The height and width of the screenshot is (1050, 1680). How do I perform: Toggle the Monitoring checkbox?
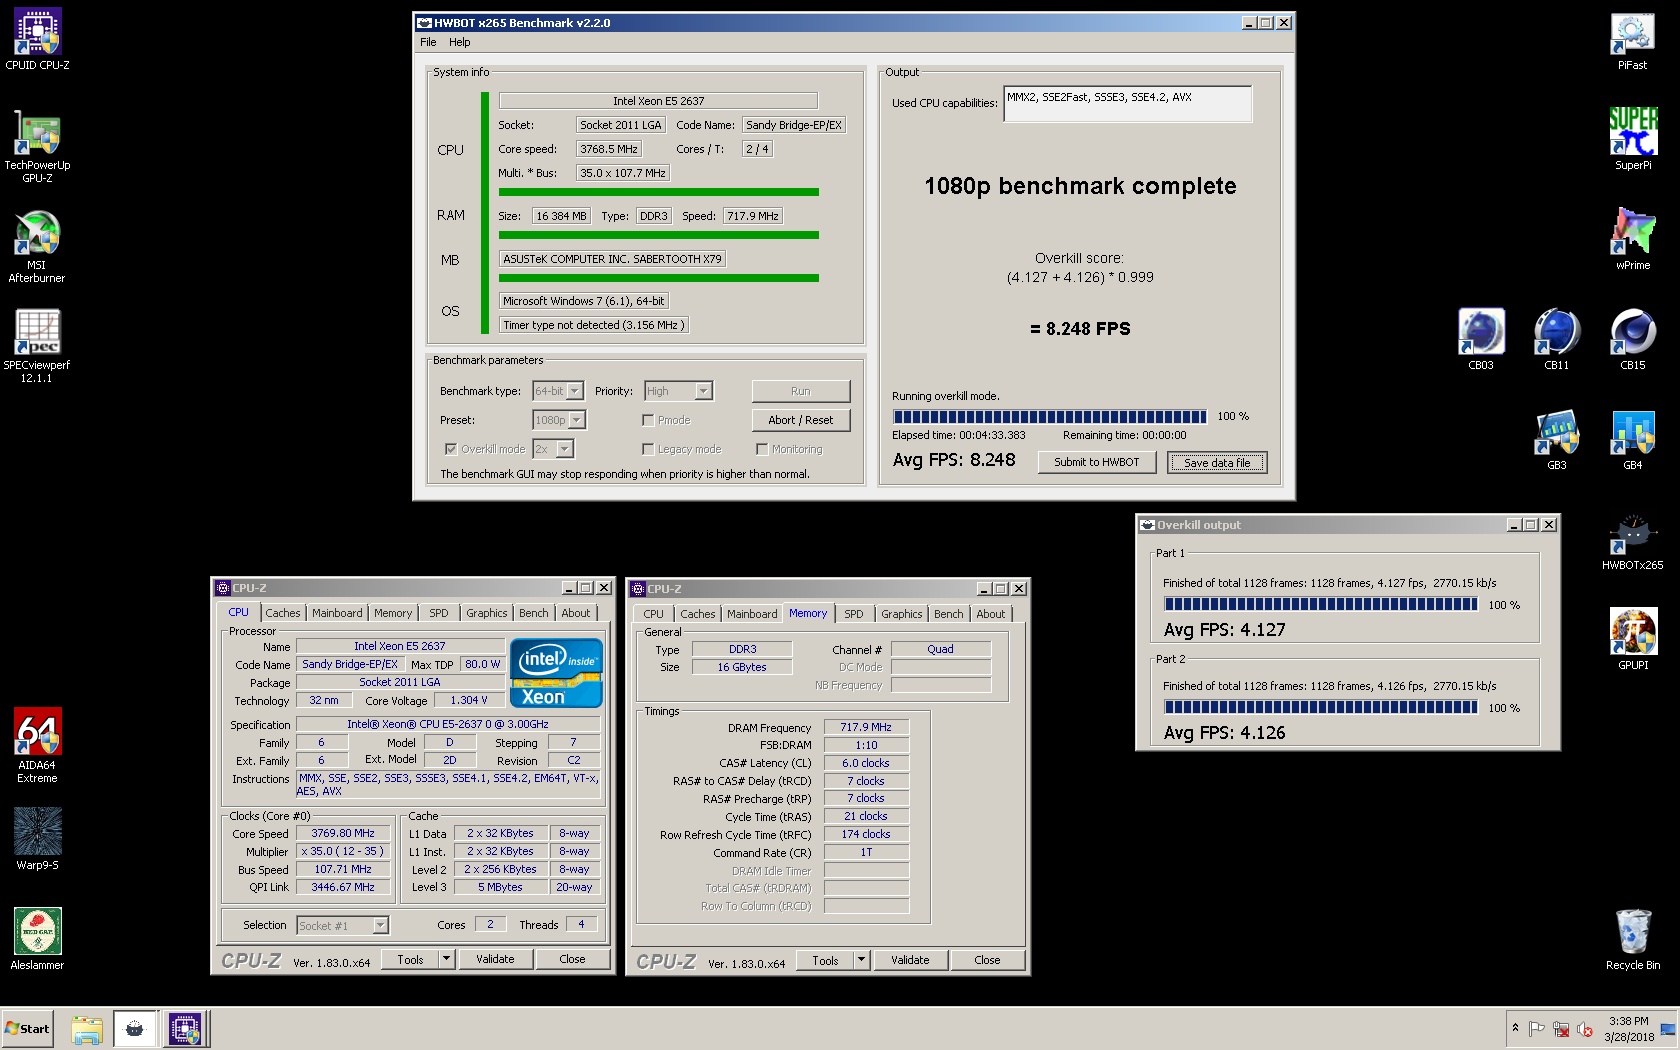(x=762, y=449)
